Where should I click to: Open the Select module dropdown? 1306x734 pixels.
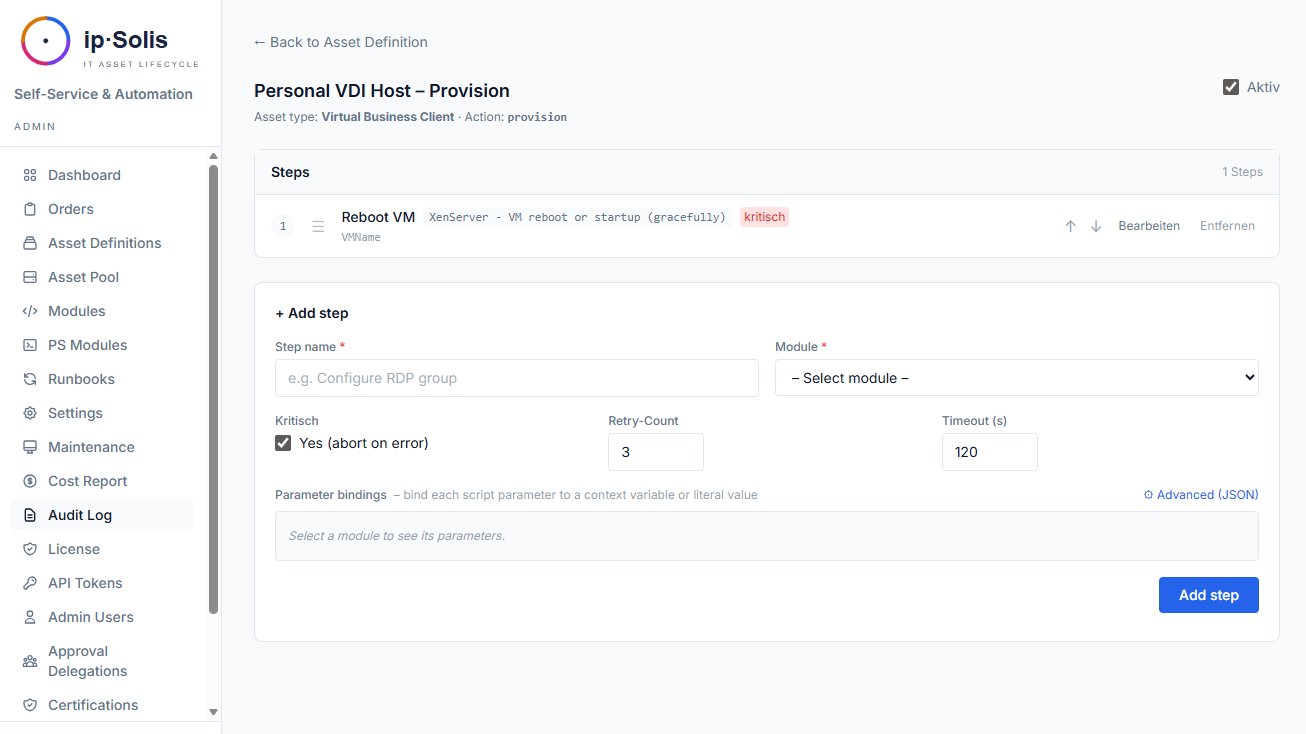click(x=1017, y=378)
